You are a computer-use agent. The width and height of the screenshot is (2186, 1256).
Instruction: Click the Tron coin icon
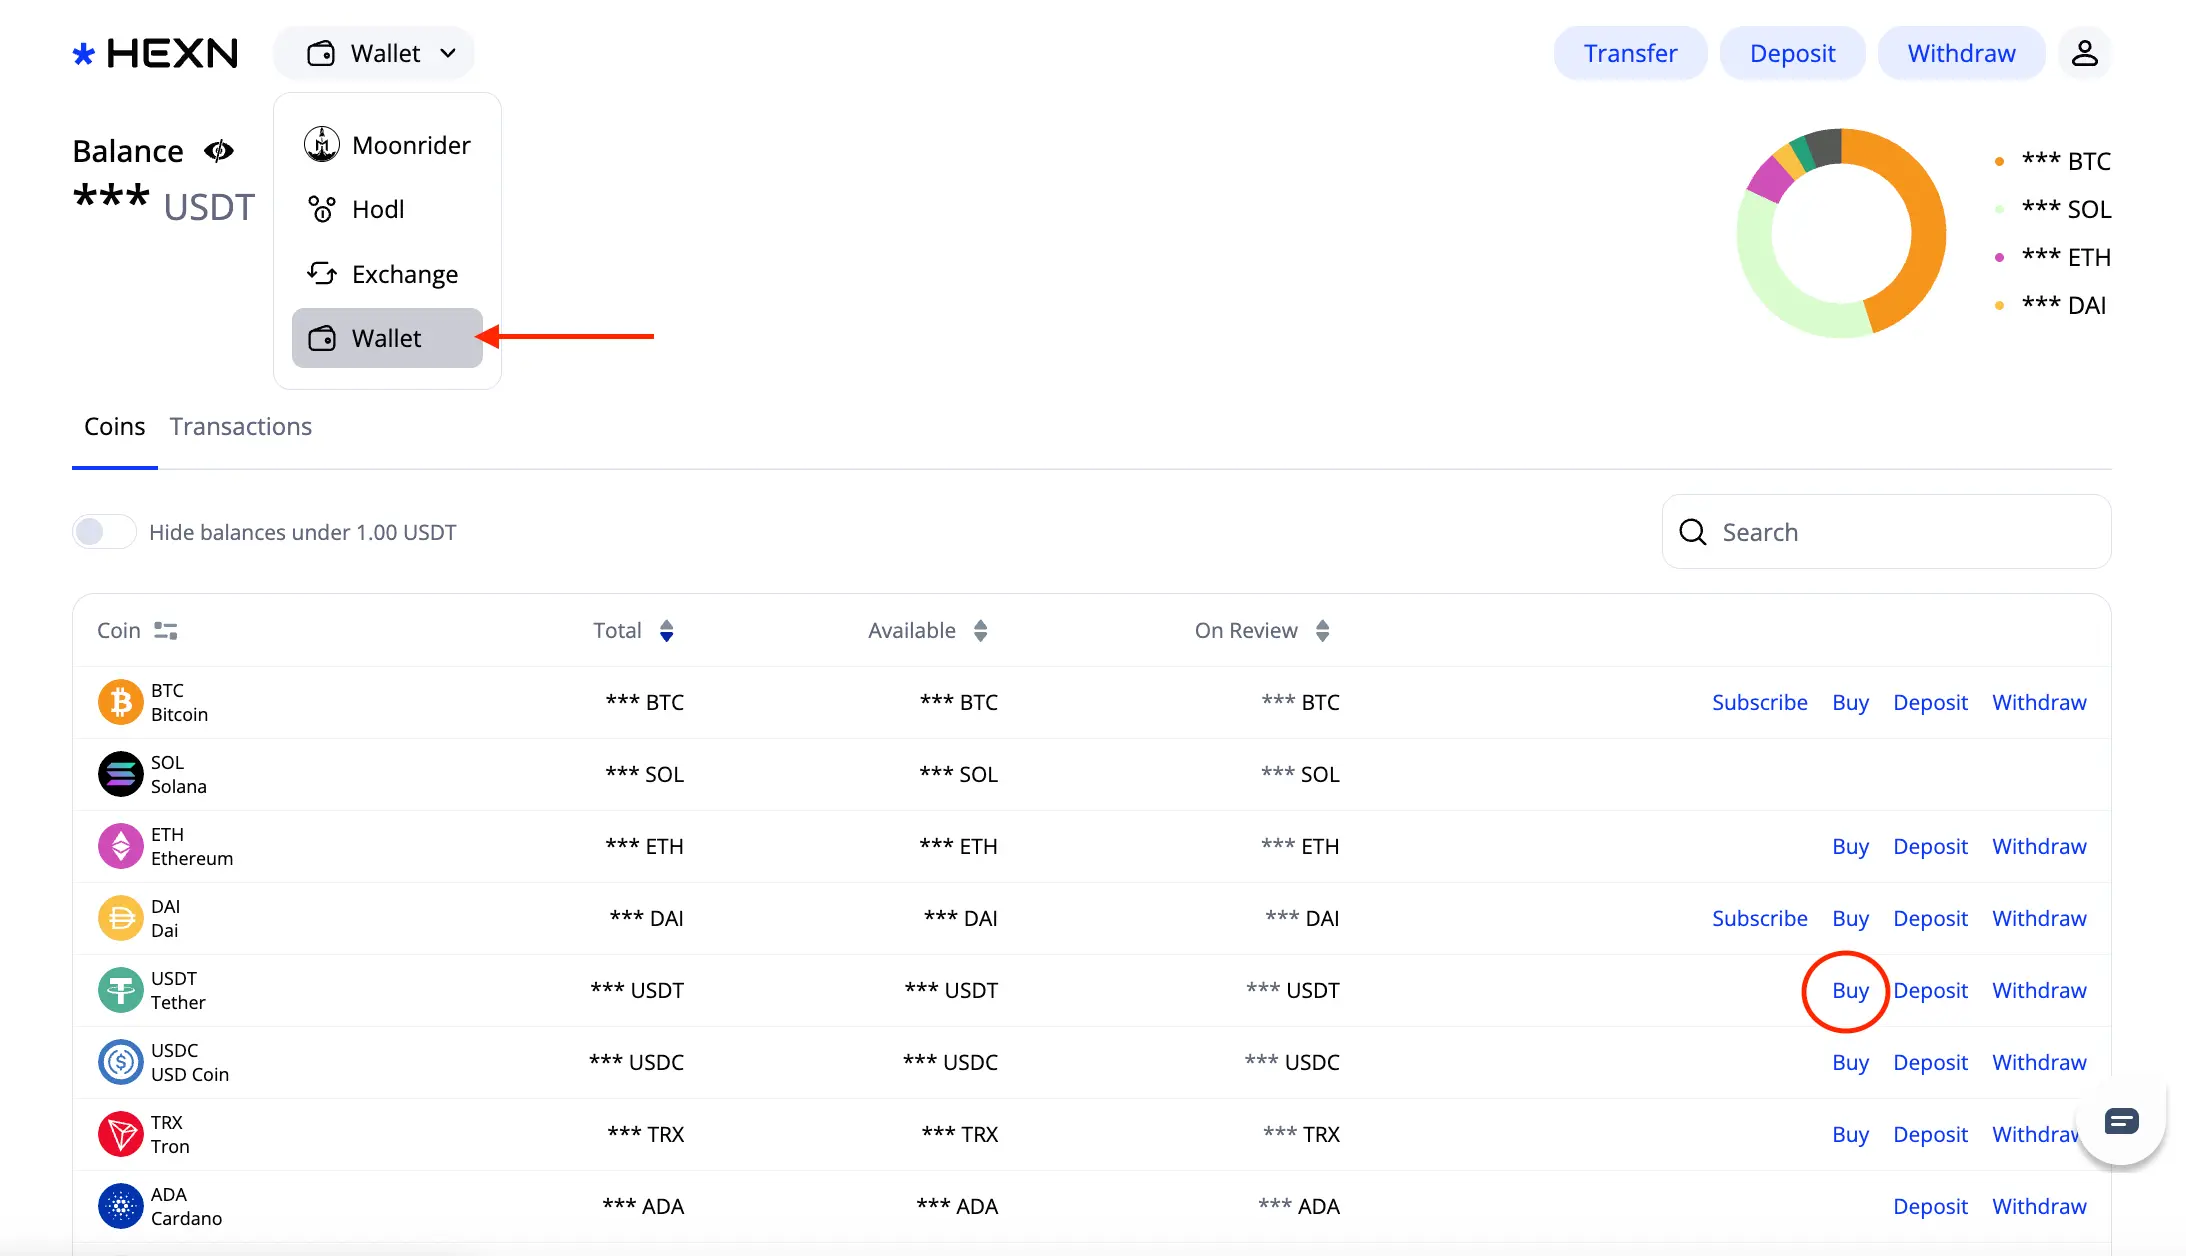(x=121, y=1134)
